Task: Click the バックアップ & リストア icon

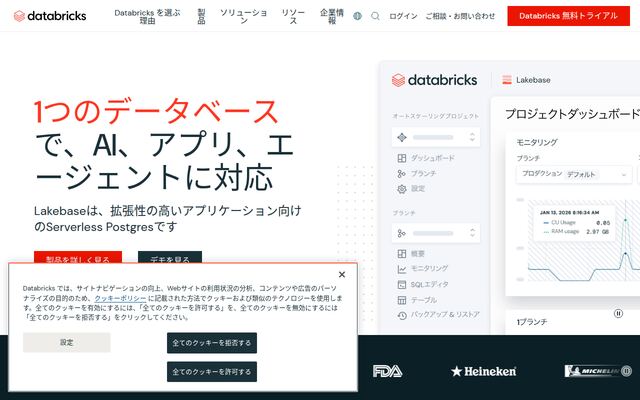Action: point(402,315)
